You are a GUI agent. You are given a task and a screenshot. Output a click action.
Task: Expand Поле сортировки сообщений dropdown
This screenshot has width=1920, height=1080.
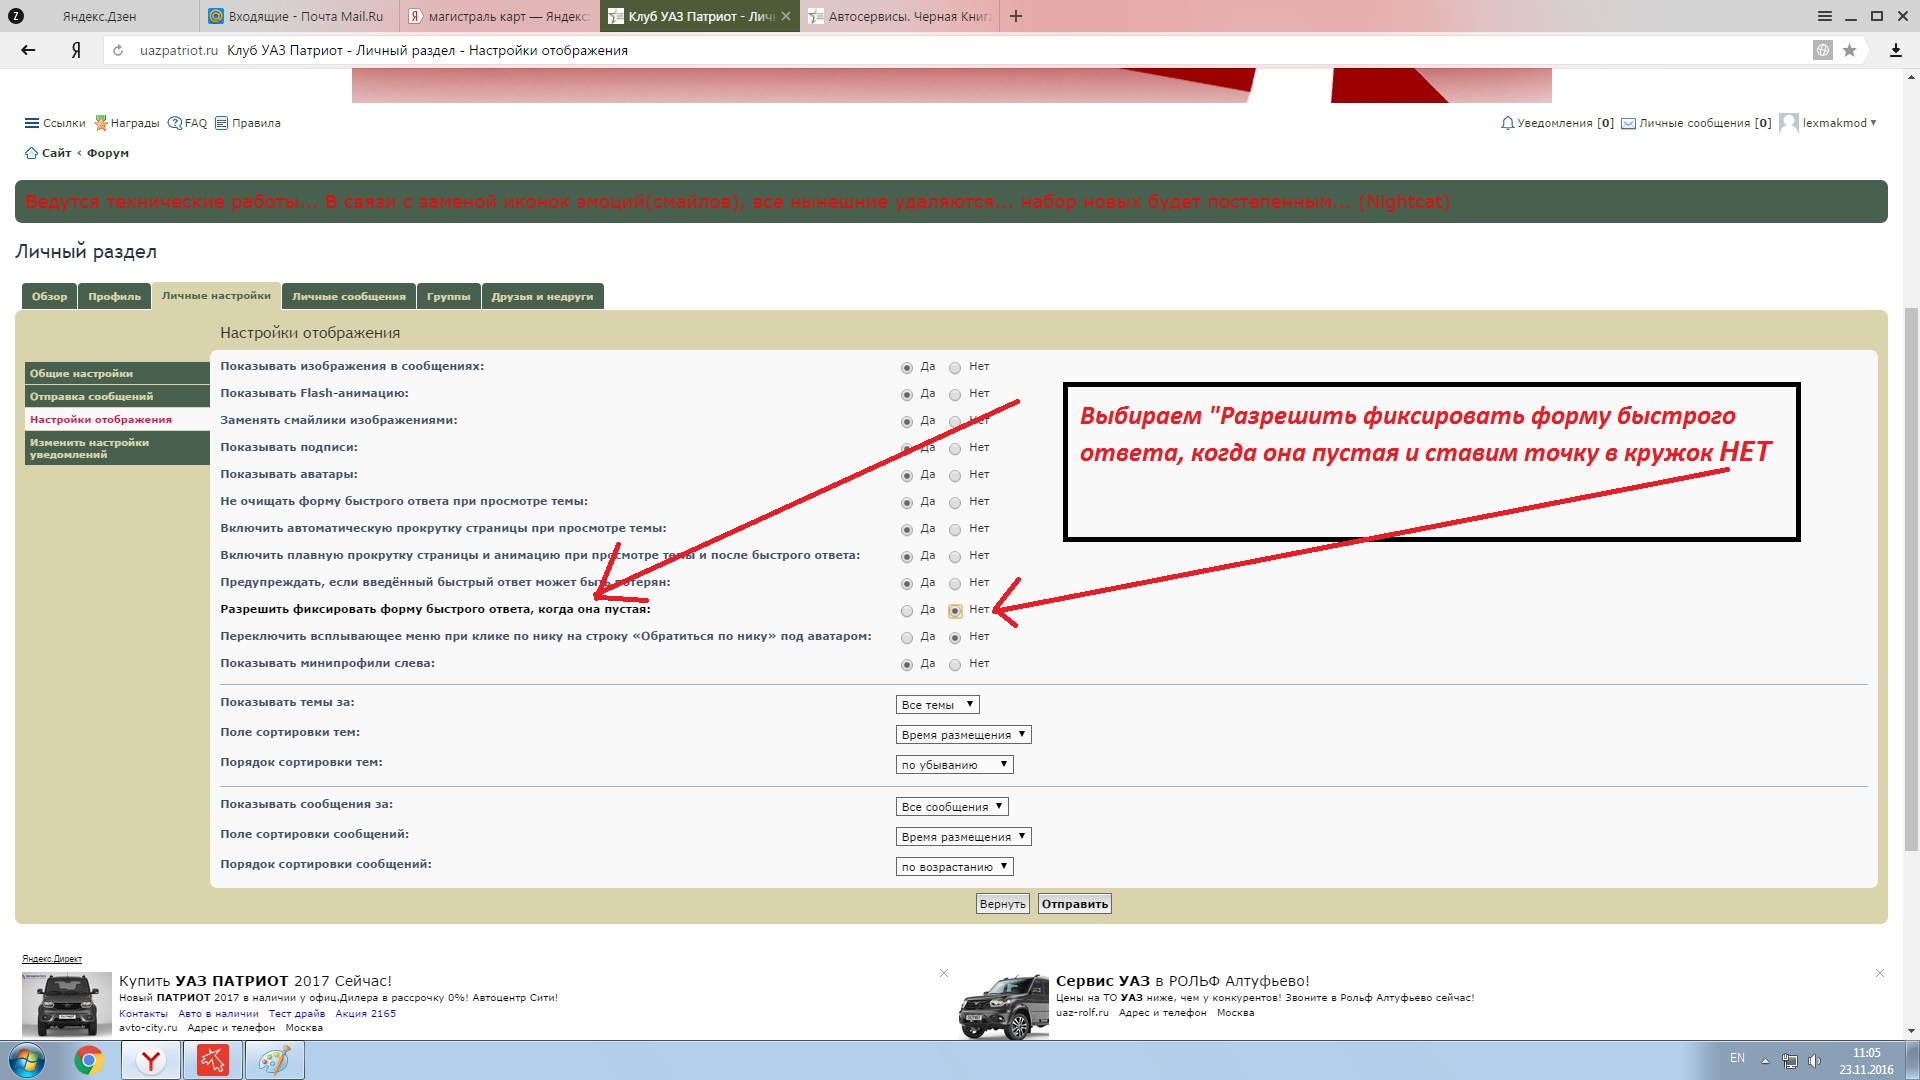pyautogui.click(x=963, y=837)
